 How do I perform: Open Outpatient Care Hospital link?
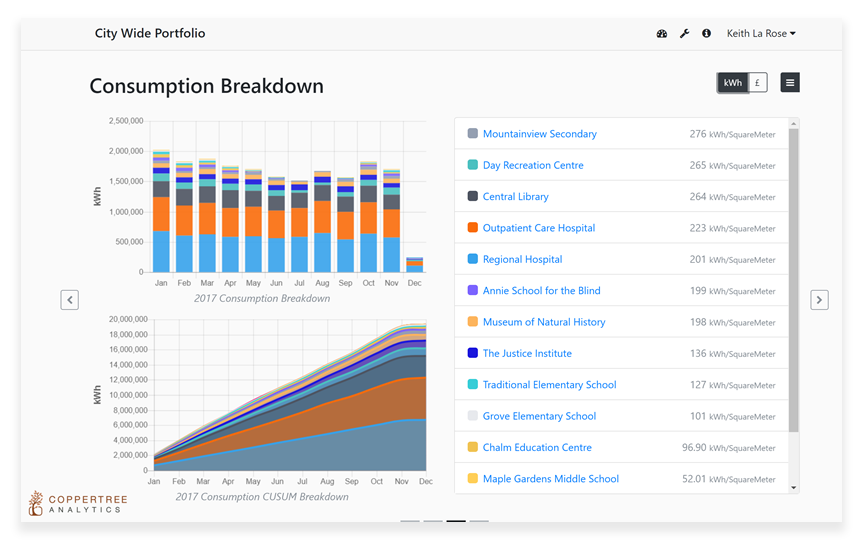click(539, 228)
